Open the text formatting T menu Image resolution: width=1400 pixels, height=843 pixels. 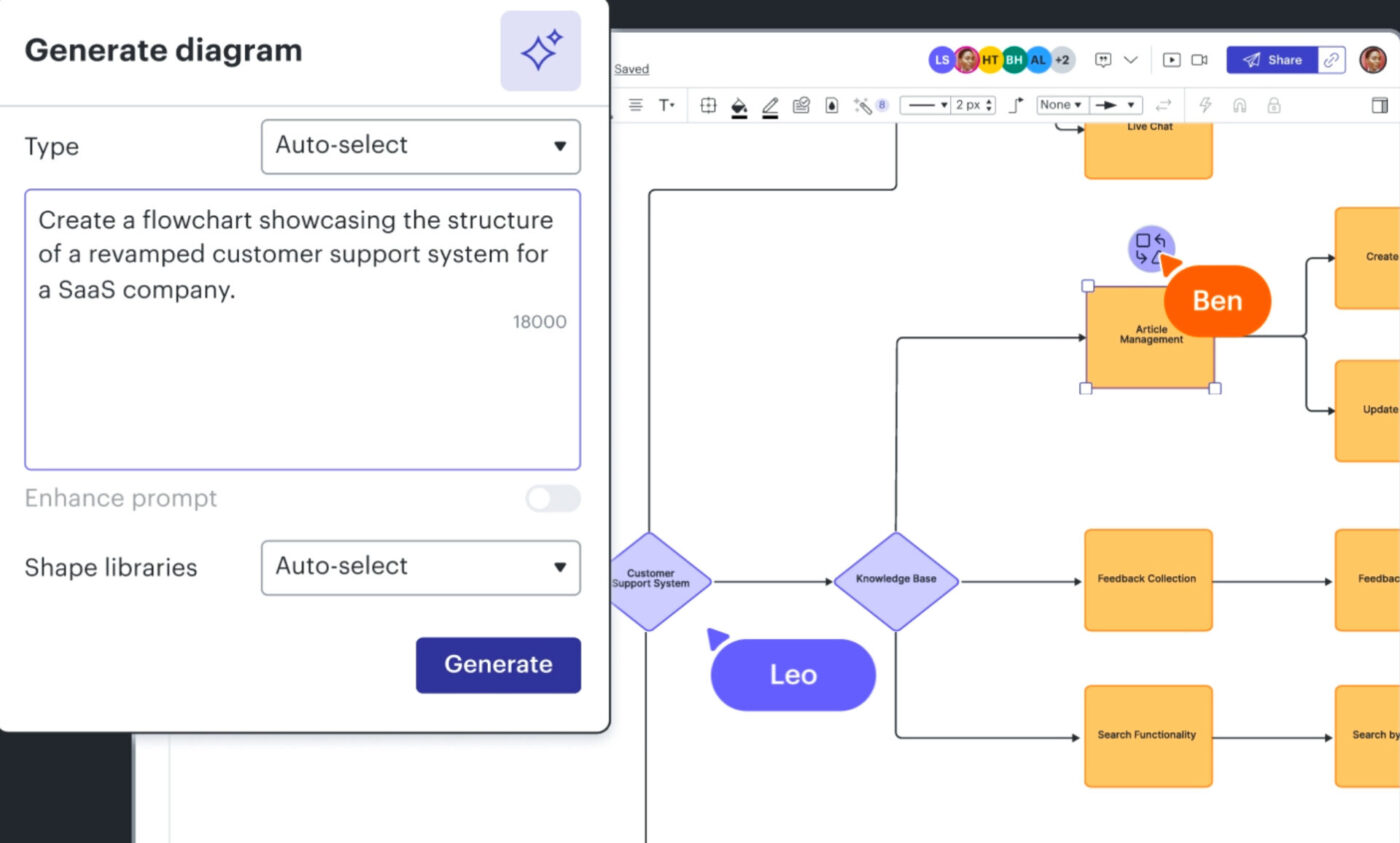click(666, 105)
